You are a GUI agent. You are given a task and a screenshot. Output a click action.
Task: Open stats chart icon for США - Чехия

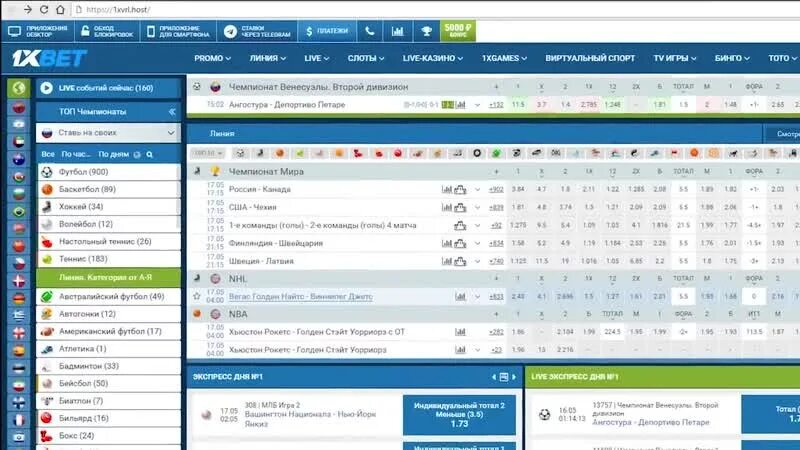point(447,207)
